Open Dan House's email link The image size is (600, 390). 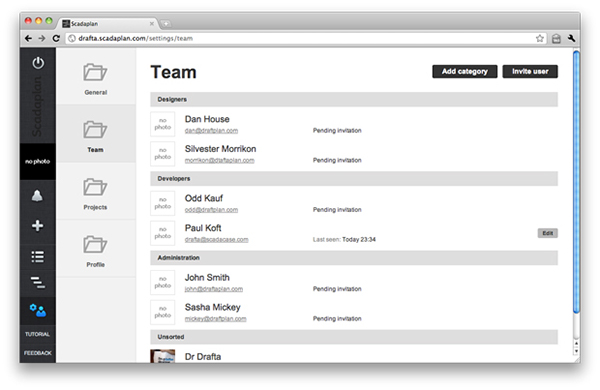[x=211, y=131]
